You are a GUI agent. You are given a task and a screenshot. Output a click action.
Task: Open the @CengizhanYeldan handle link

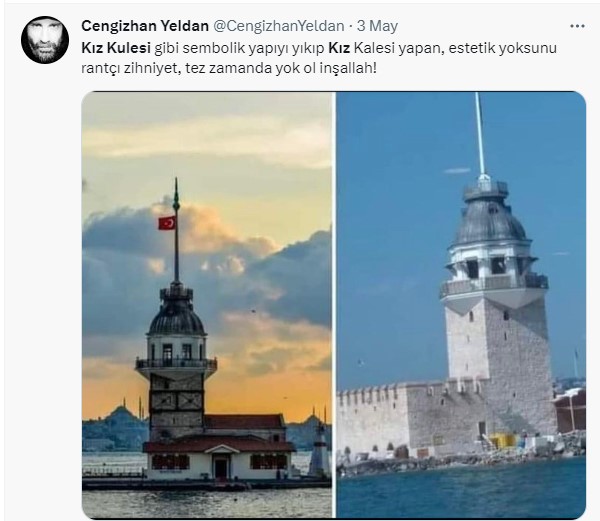point(278,26)
